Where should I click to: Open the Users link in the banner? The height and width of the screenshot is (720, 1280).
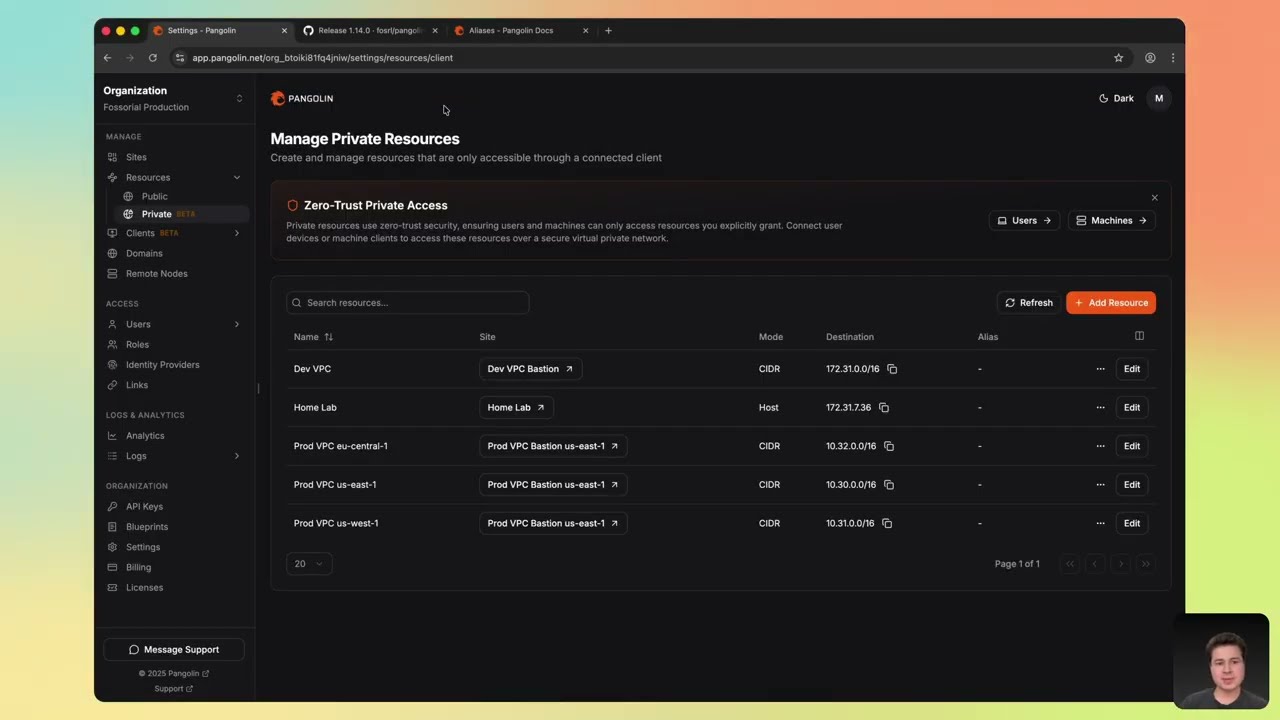pyautogui.click(x=1024, y=221)
